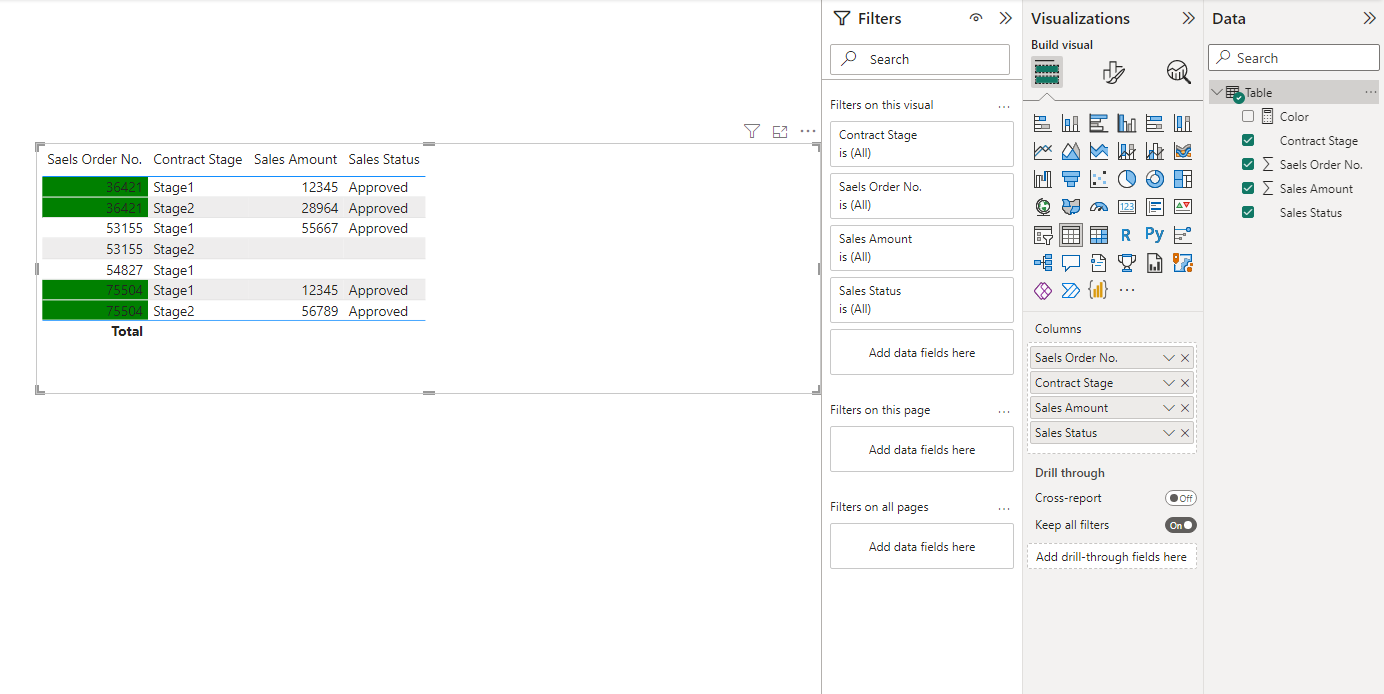The height and width of the screenshot is (694, 1384).
Task: Pick the ribbon chart visual
Action: tap(1183, 152)
